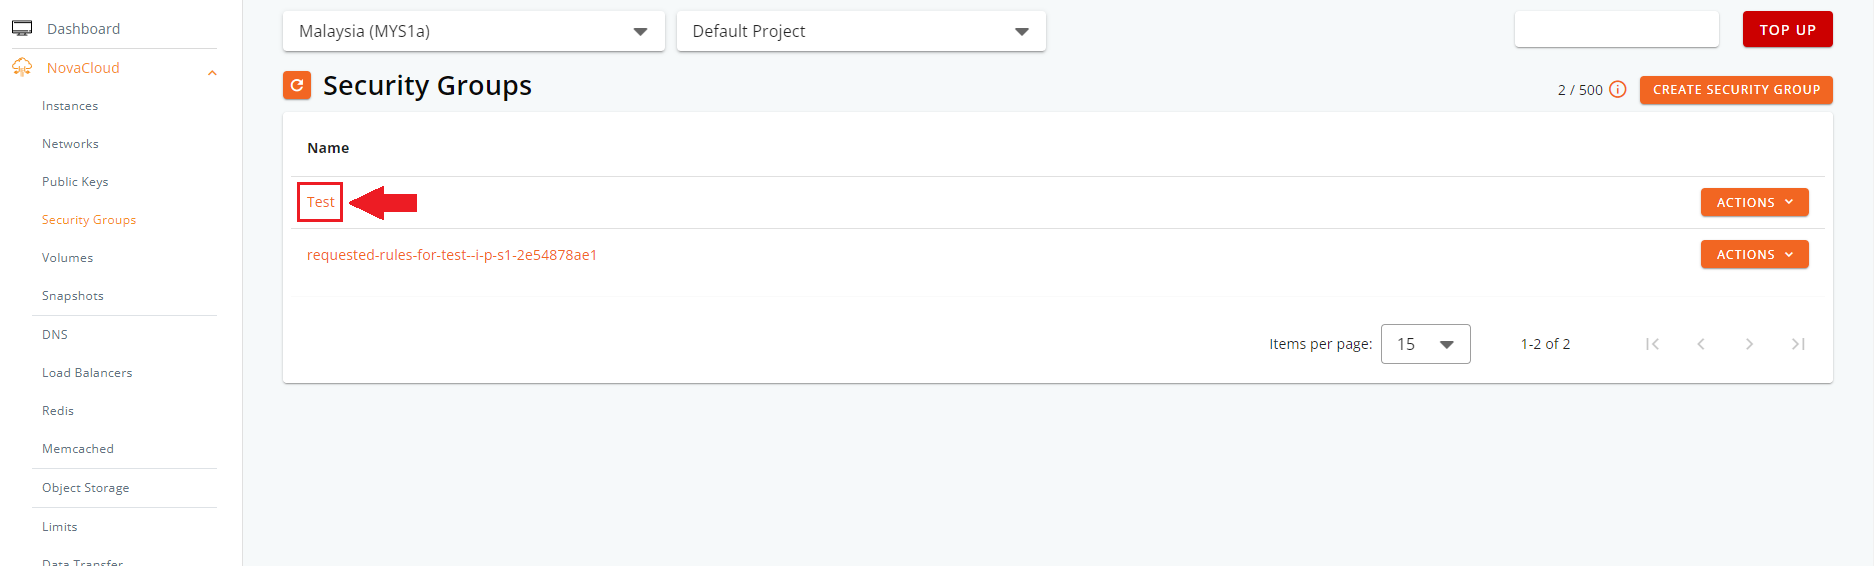Click the empty field beside Top Up
Viewport: 1874px width, 566px height.
[x=1616, y=30]
